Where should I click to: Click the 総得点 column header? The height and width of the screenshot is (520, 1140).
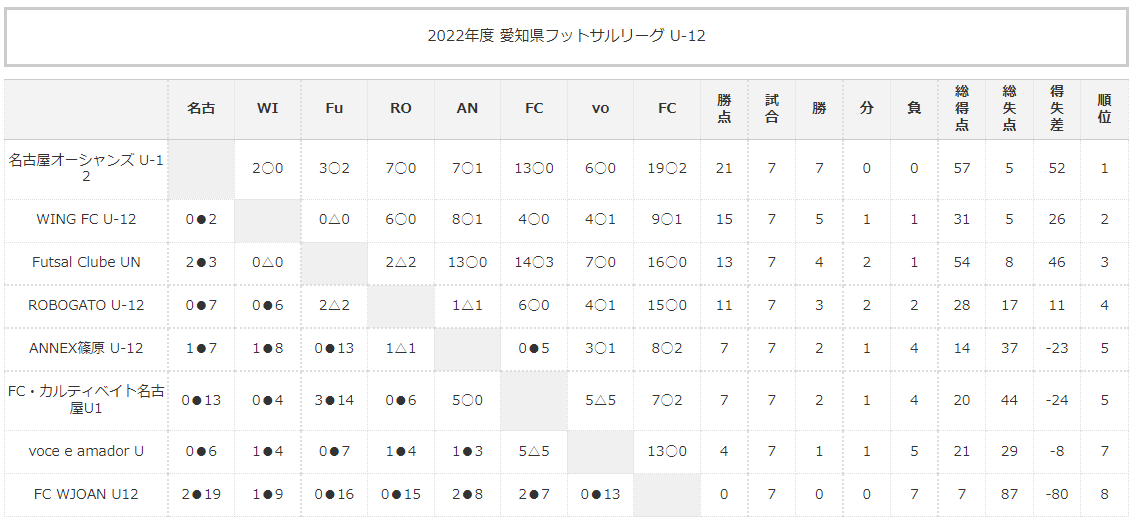[962, 108]
